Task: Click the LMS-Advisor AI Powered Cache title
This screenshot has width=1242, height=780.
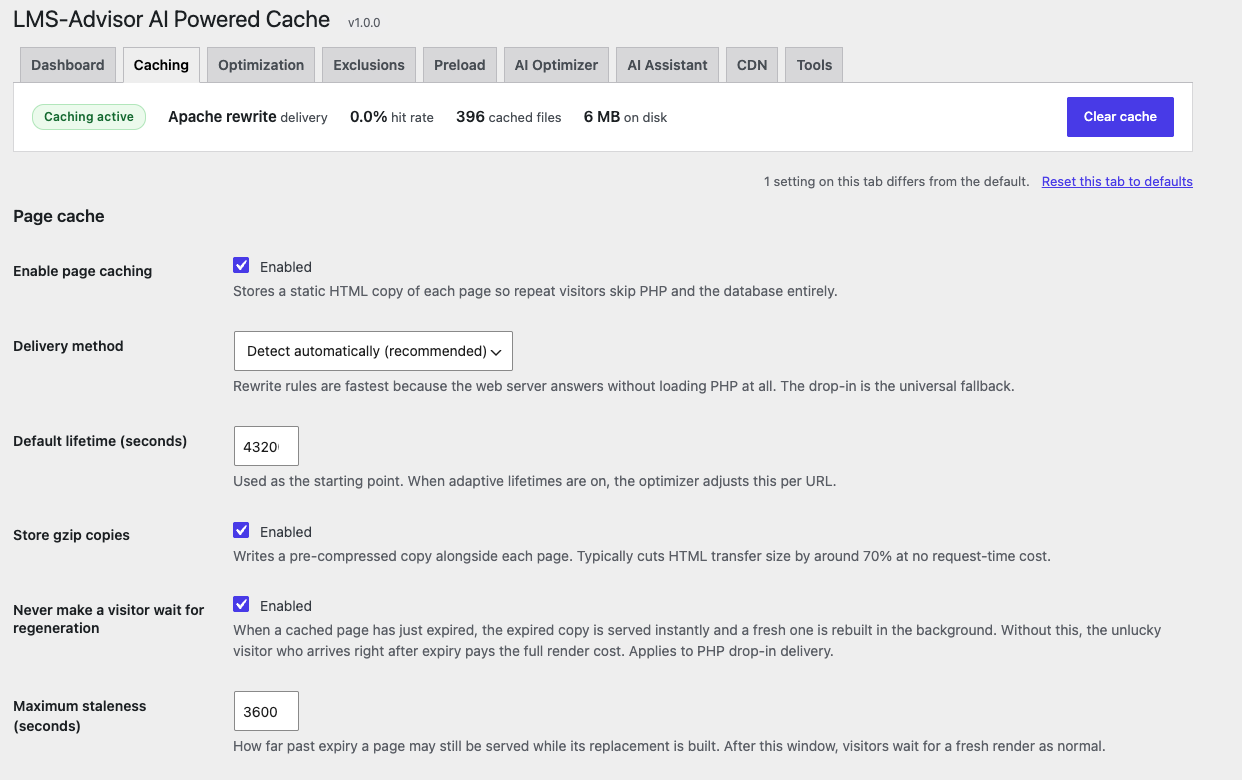Action: pyautogui.click(x=171, y=19)
